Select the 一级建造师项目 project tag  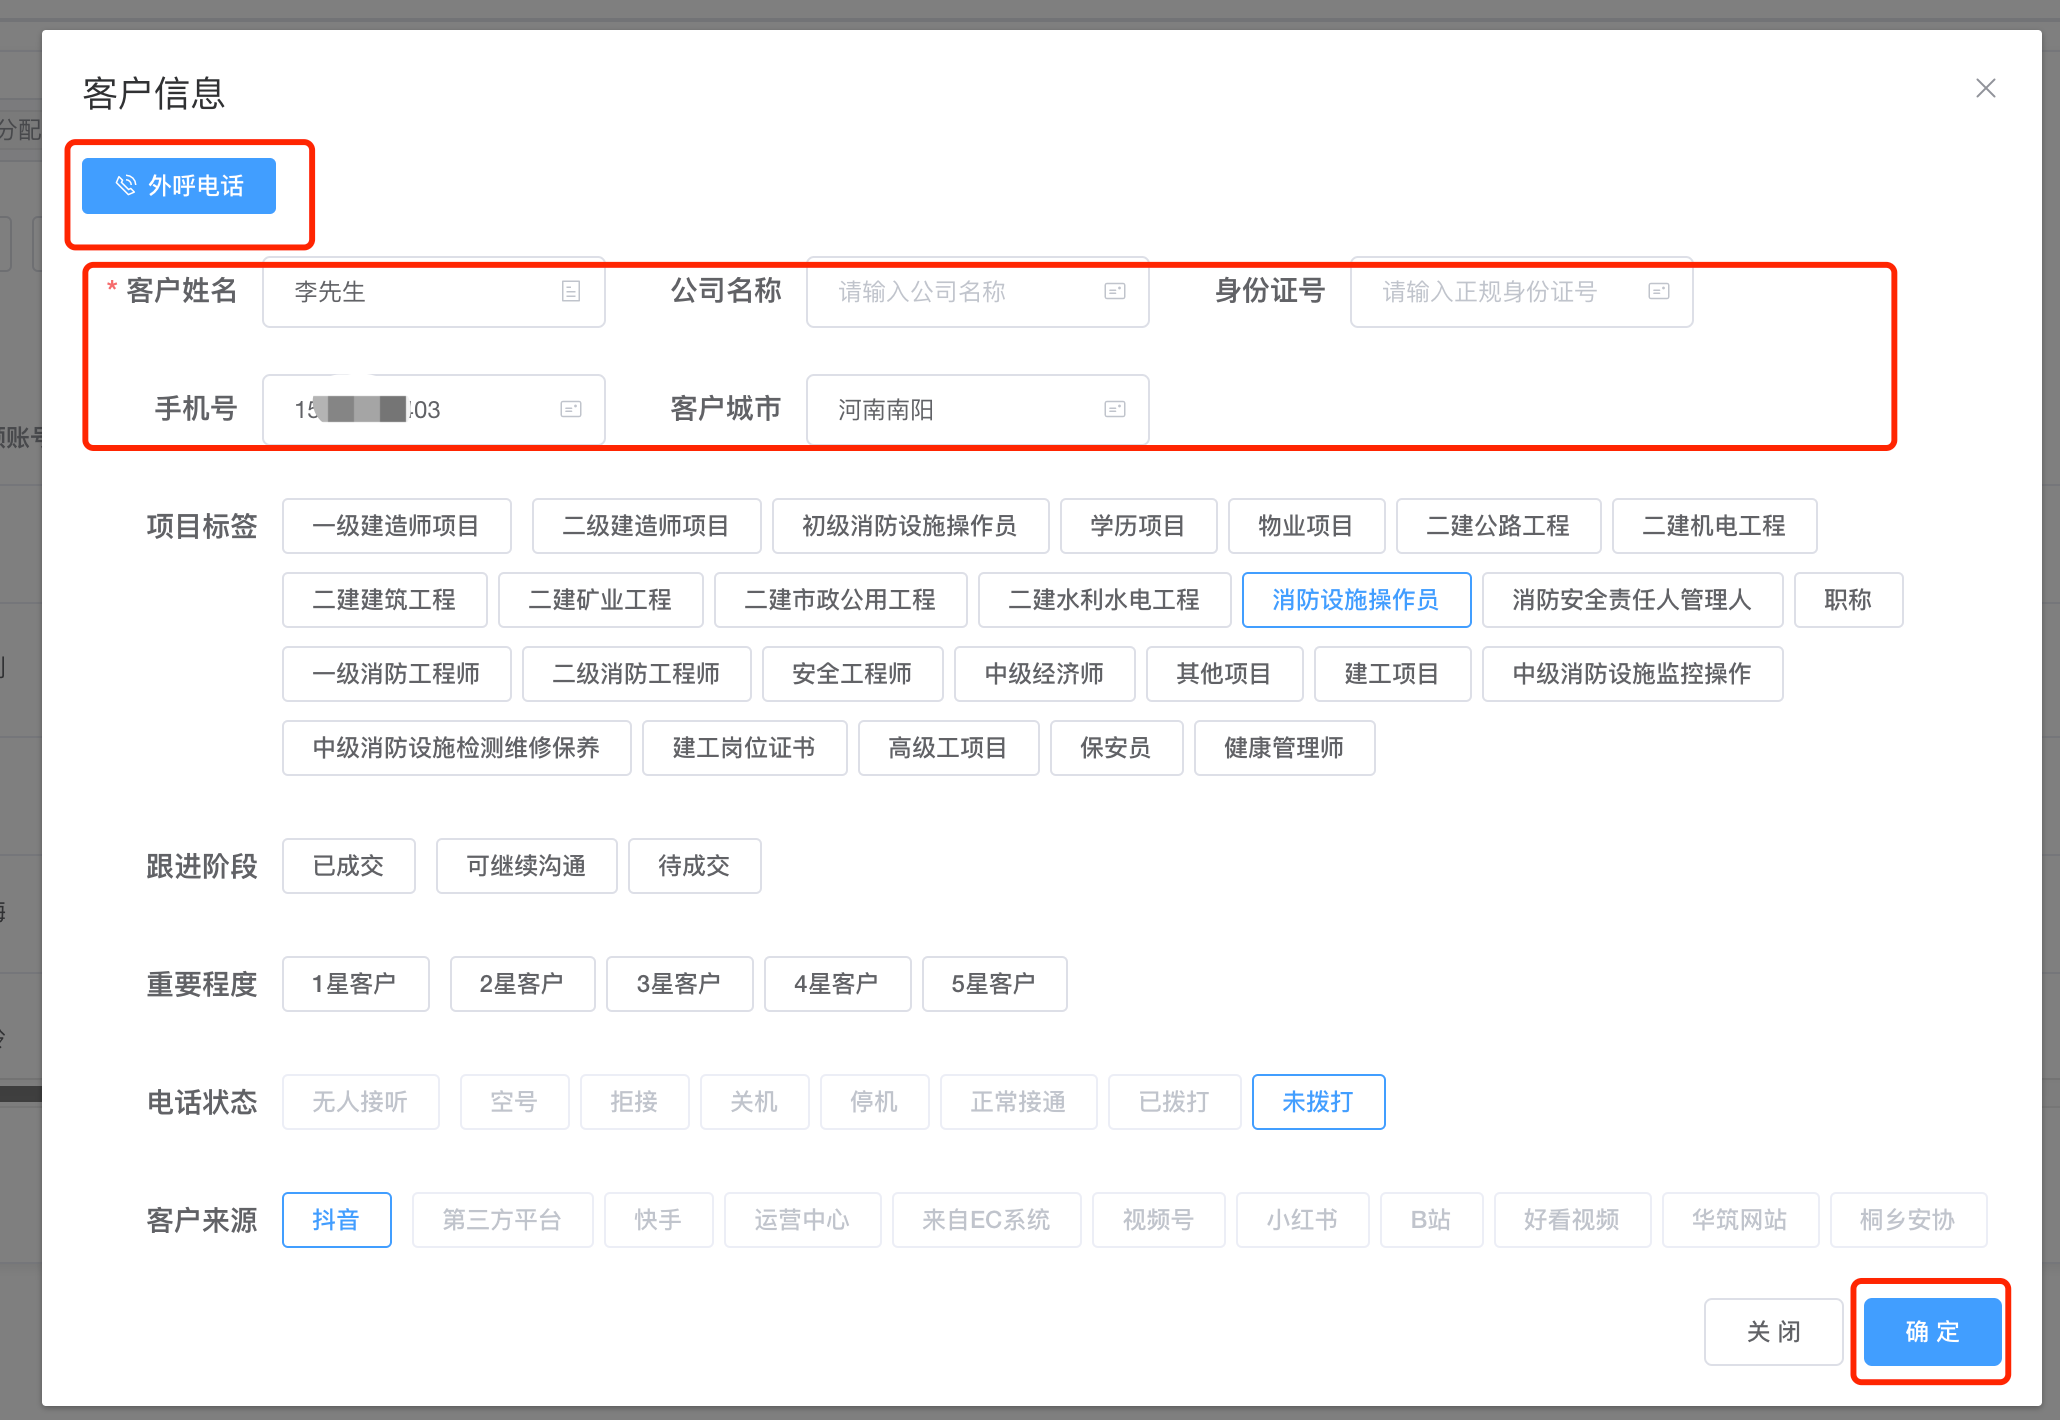[x=396, y=526]
